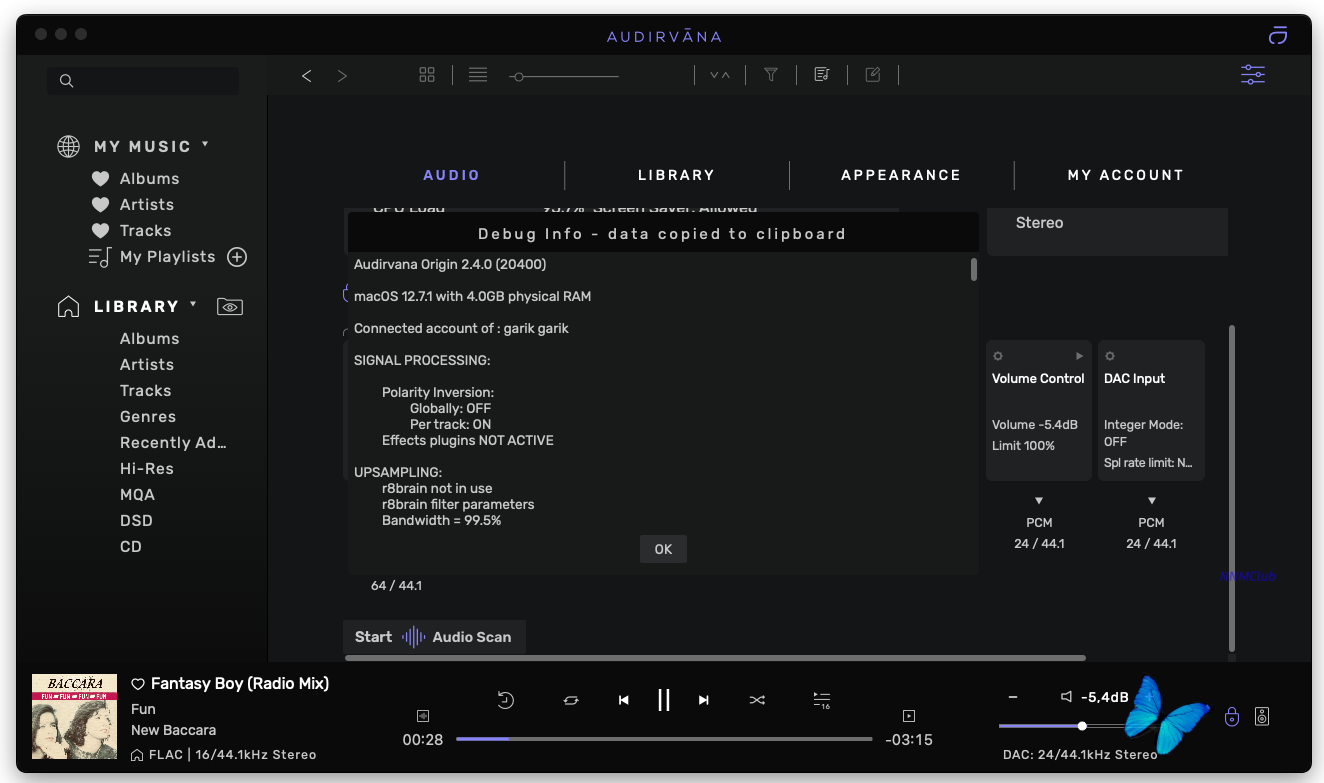Click the 'Connected account of : garik garik' line
This screenshot has height=783, width=1324.
tap(461, 329)
